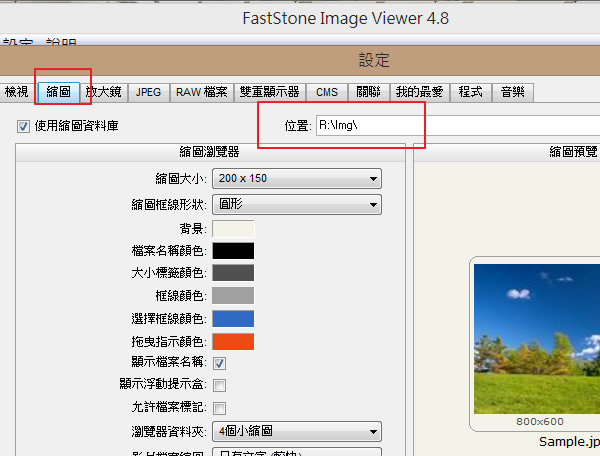Click the 縮圖預覽 section header
This screenshot has width=600, height=456.
573,152
